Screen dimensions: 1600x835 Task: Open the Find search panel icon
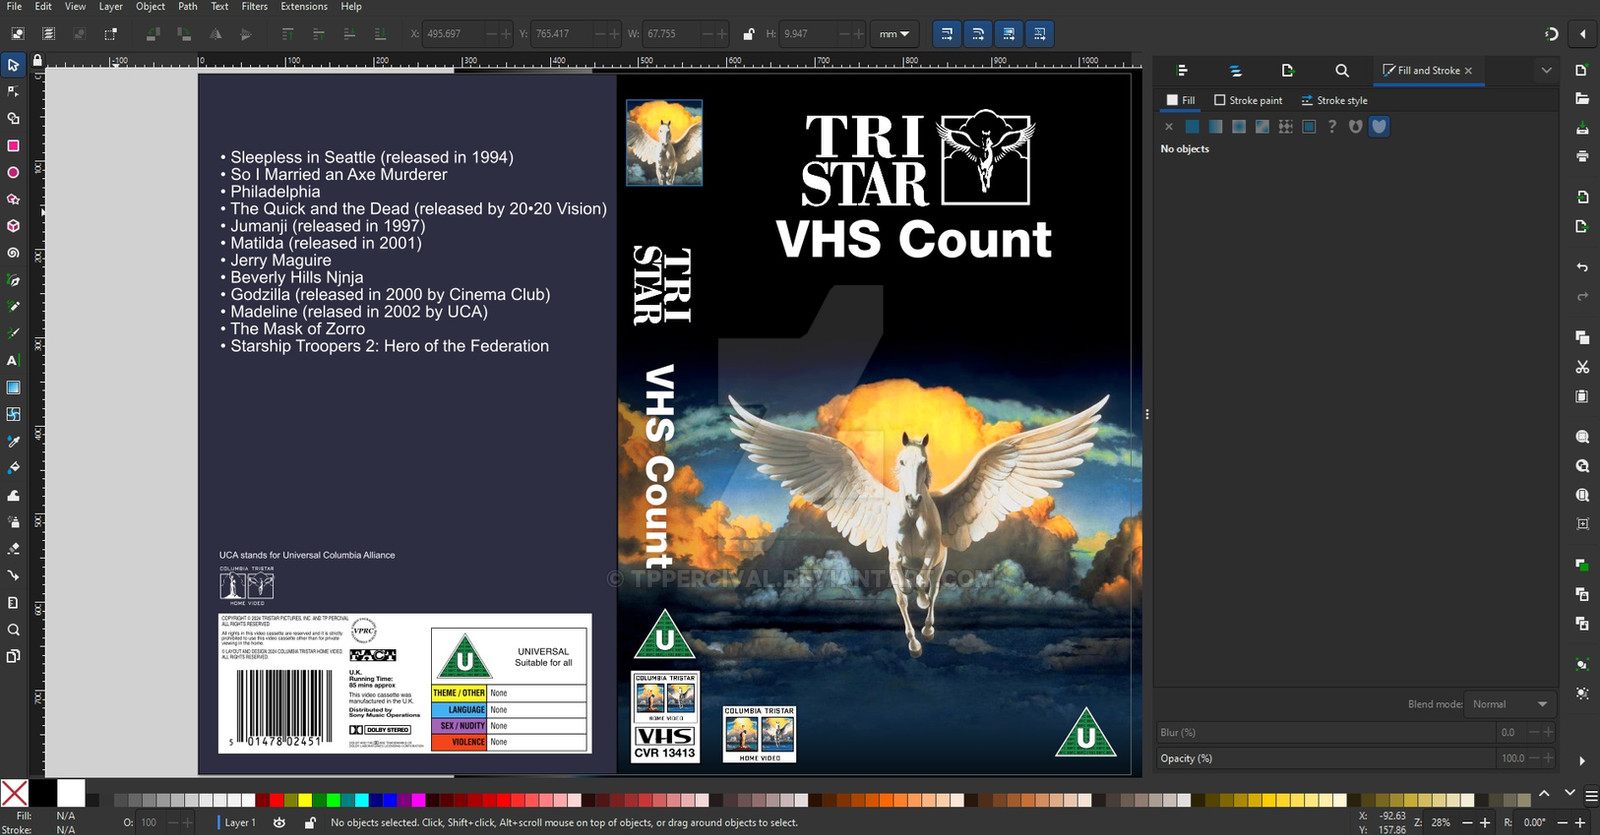[x=1342, y=71]
